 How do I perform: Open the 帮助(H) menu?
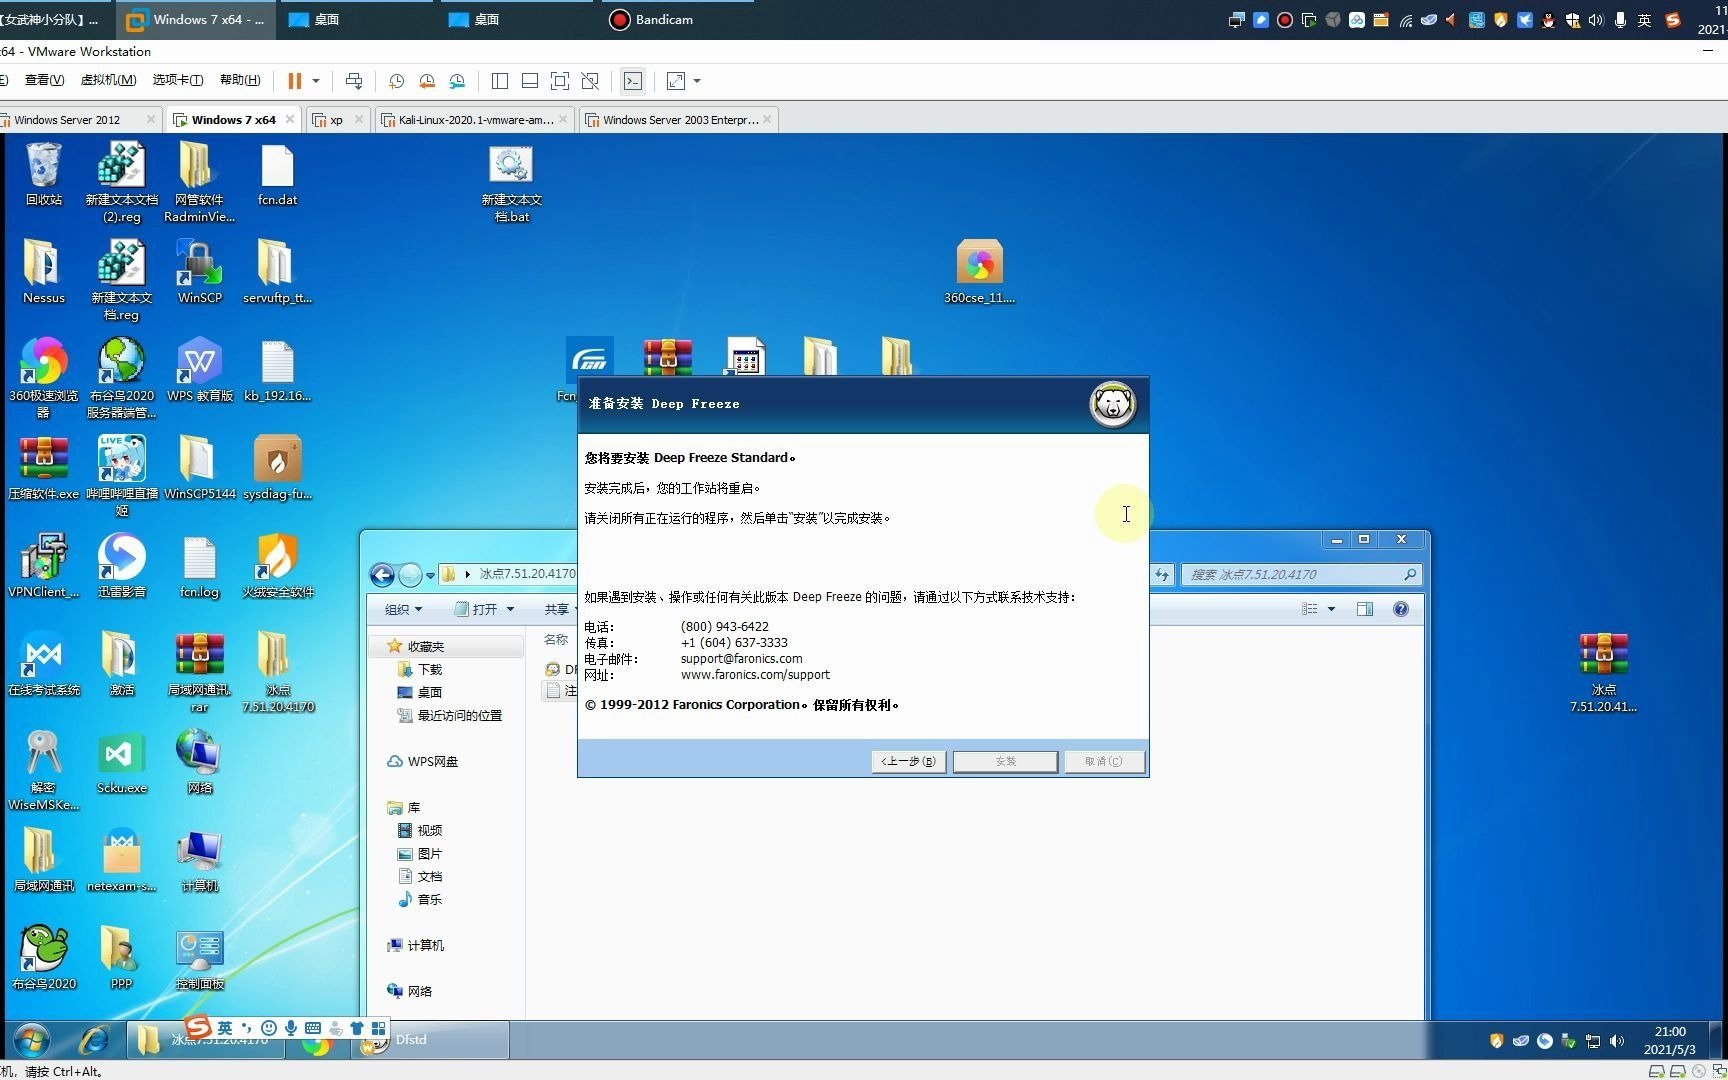pyautogui.click(x=240, y=80)
